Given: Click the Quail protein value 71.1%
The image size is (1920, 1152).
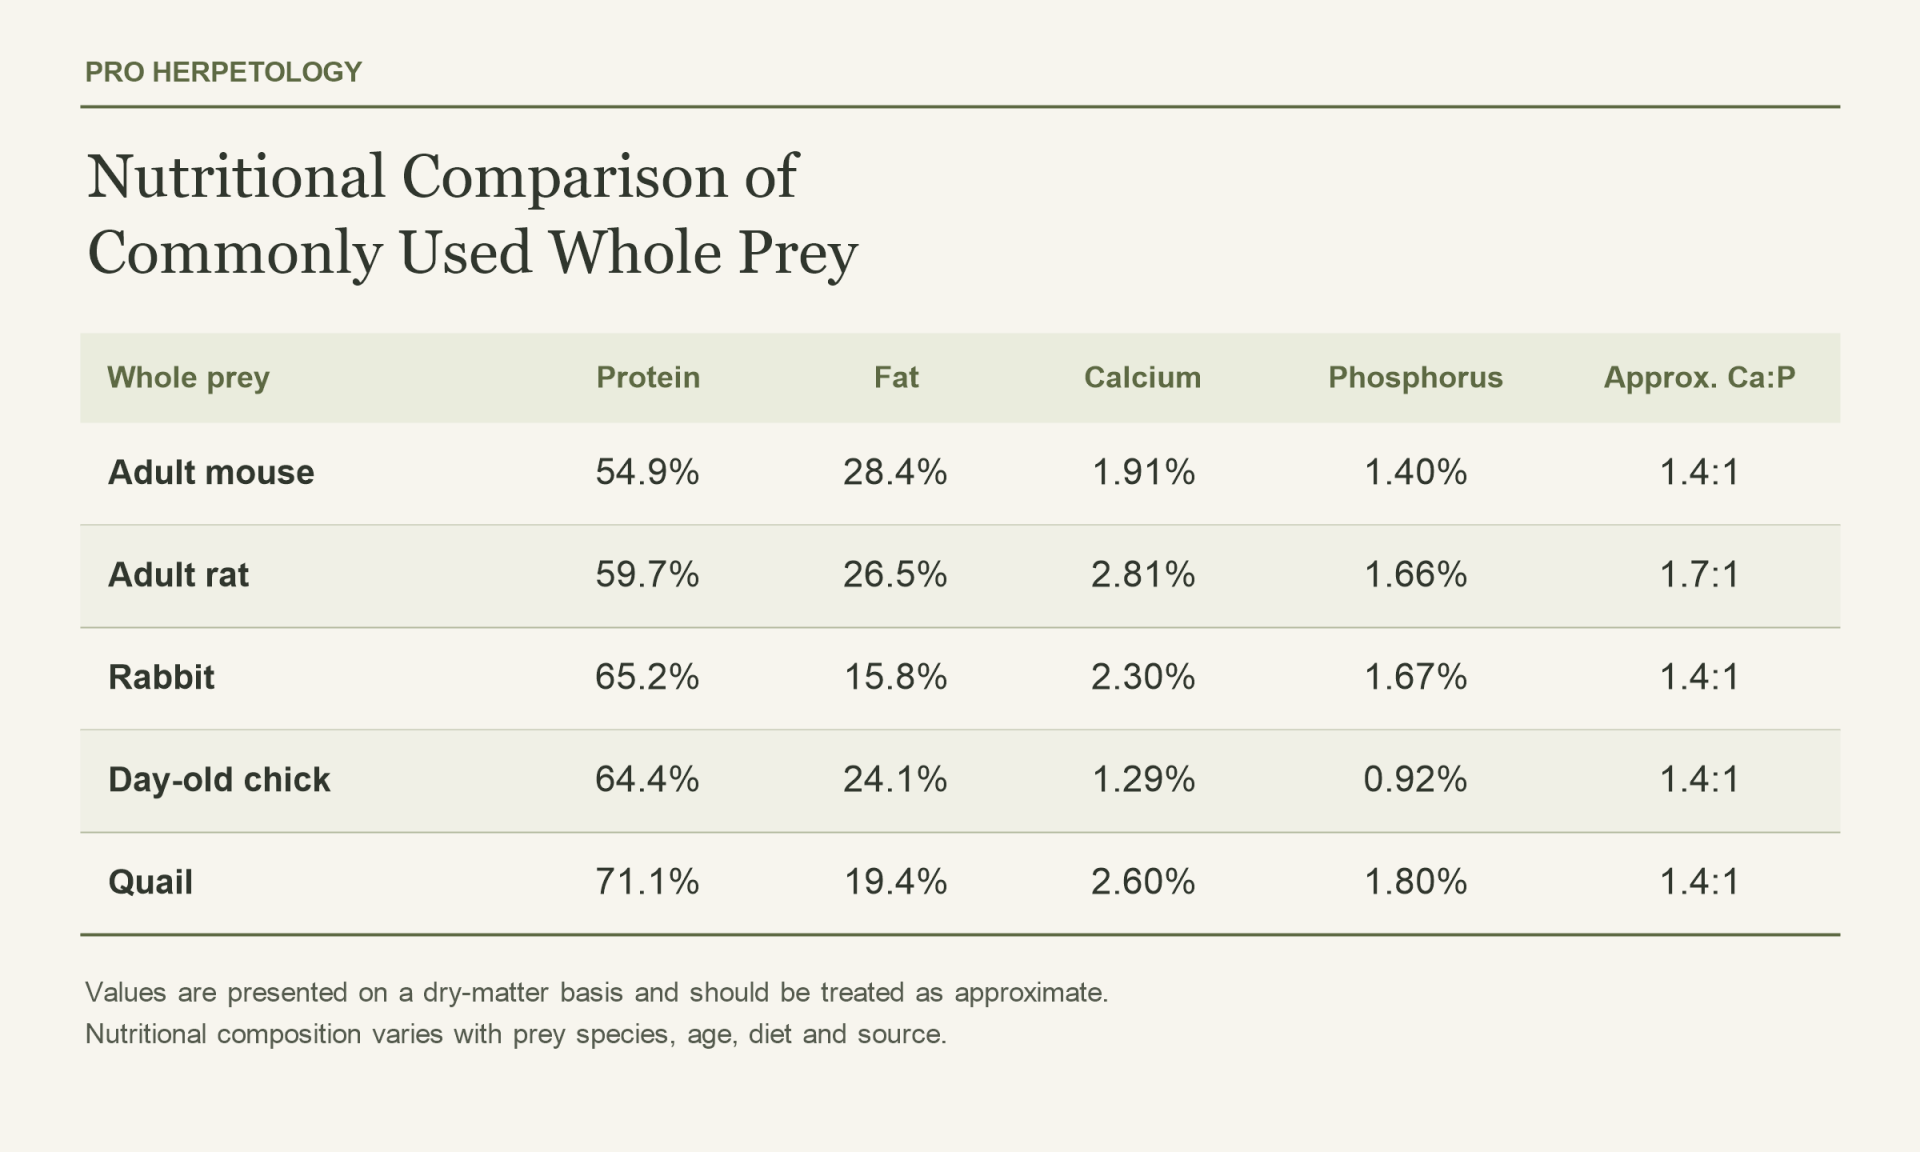Looking at the screenshot, I should [x=647, y=882].
